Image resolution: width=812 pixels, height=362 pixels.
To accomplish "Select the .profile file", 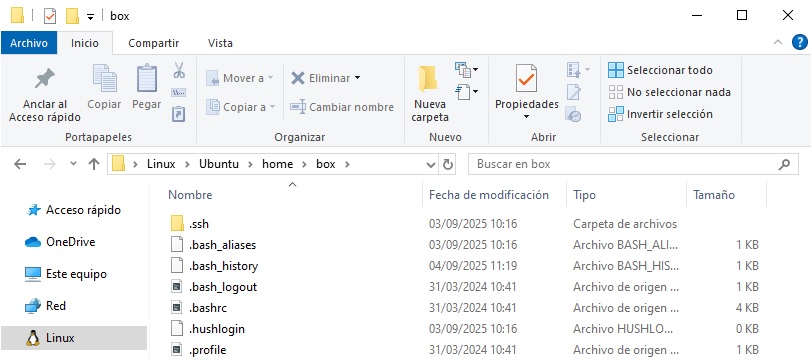I will click(198, 350).
